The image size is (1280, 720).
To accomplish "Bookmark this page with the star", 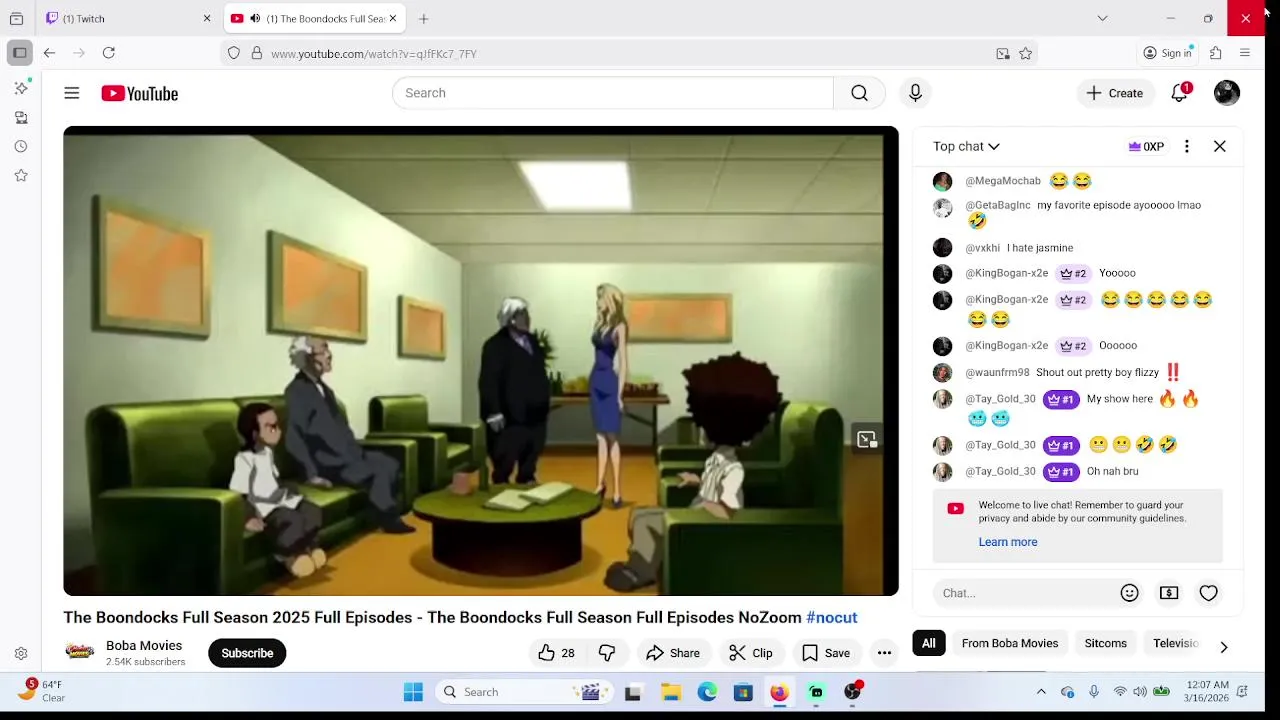I will tap(1025, 54).
